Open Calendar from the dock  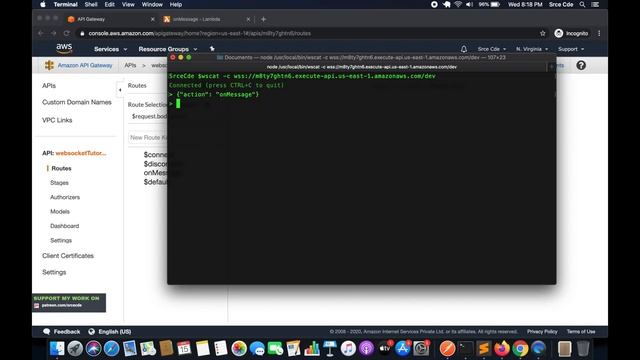(x=184, y=349)
